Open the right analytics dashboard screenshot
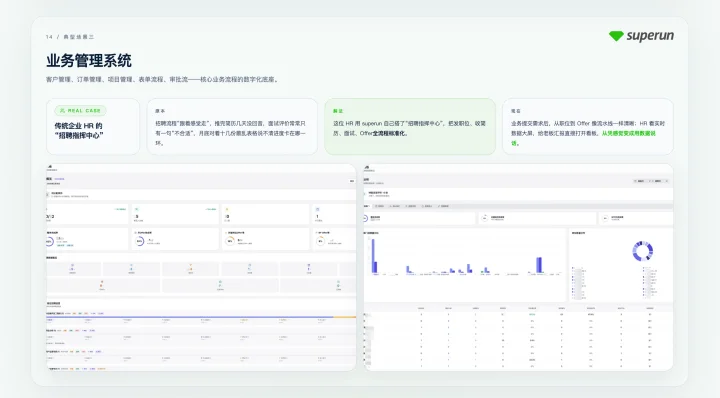This screenshot has width=720, height=398. click(x=518, y=267)
